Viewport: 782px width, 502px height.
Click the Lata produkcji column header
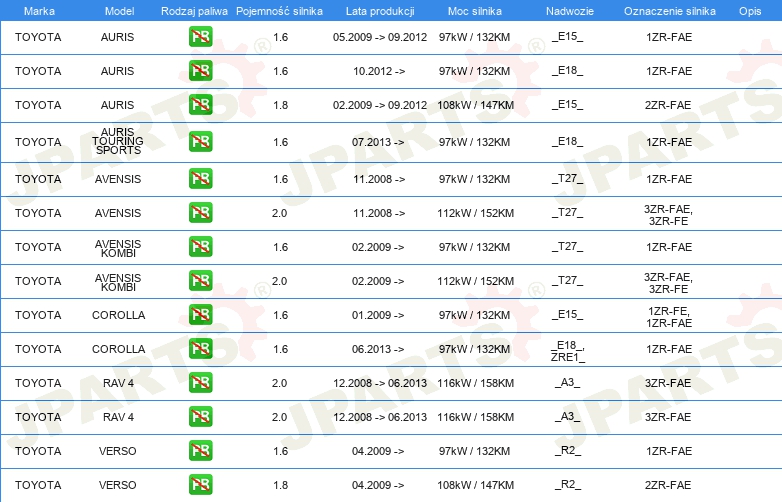point(380,11)
